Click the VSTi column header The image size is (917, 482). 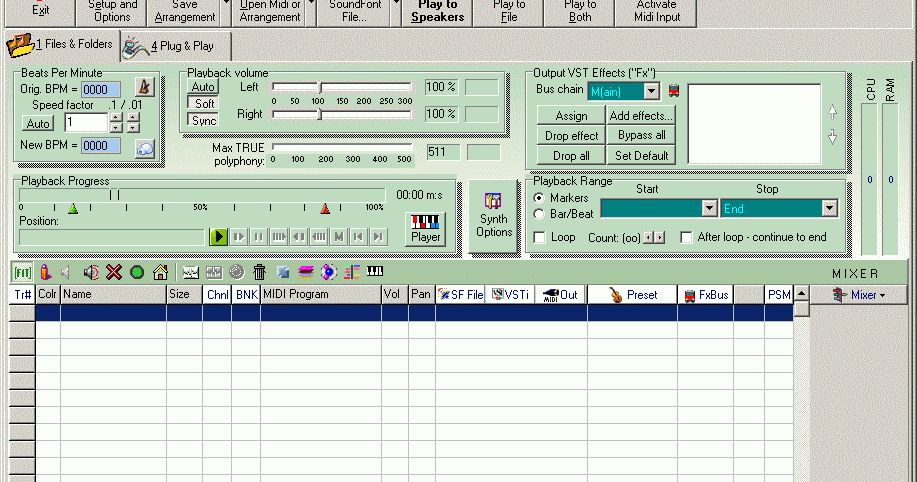[510, 295]
